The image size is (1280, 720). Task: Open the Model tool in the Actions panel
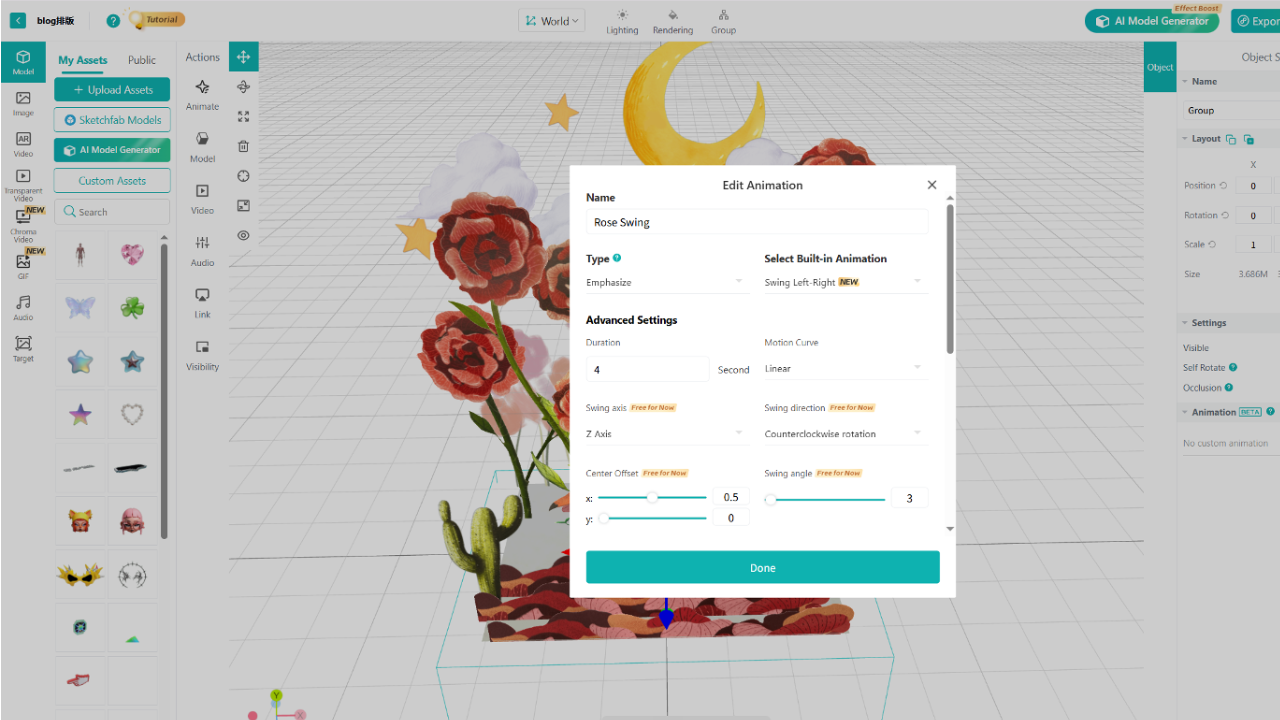pyautogui.click(x=202, y=146)
